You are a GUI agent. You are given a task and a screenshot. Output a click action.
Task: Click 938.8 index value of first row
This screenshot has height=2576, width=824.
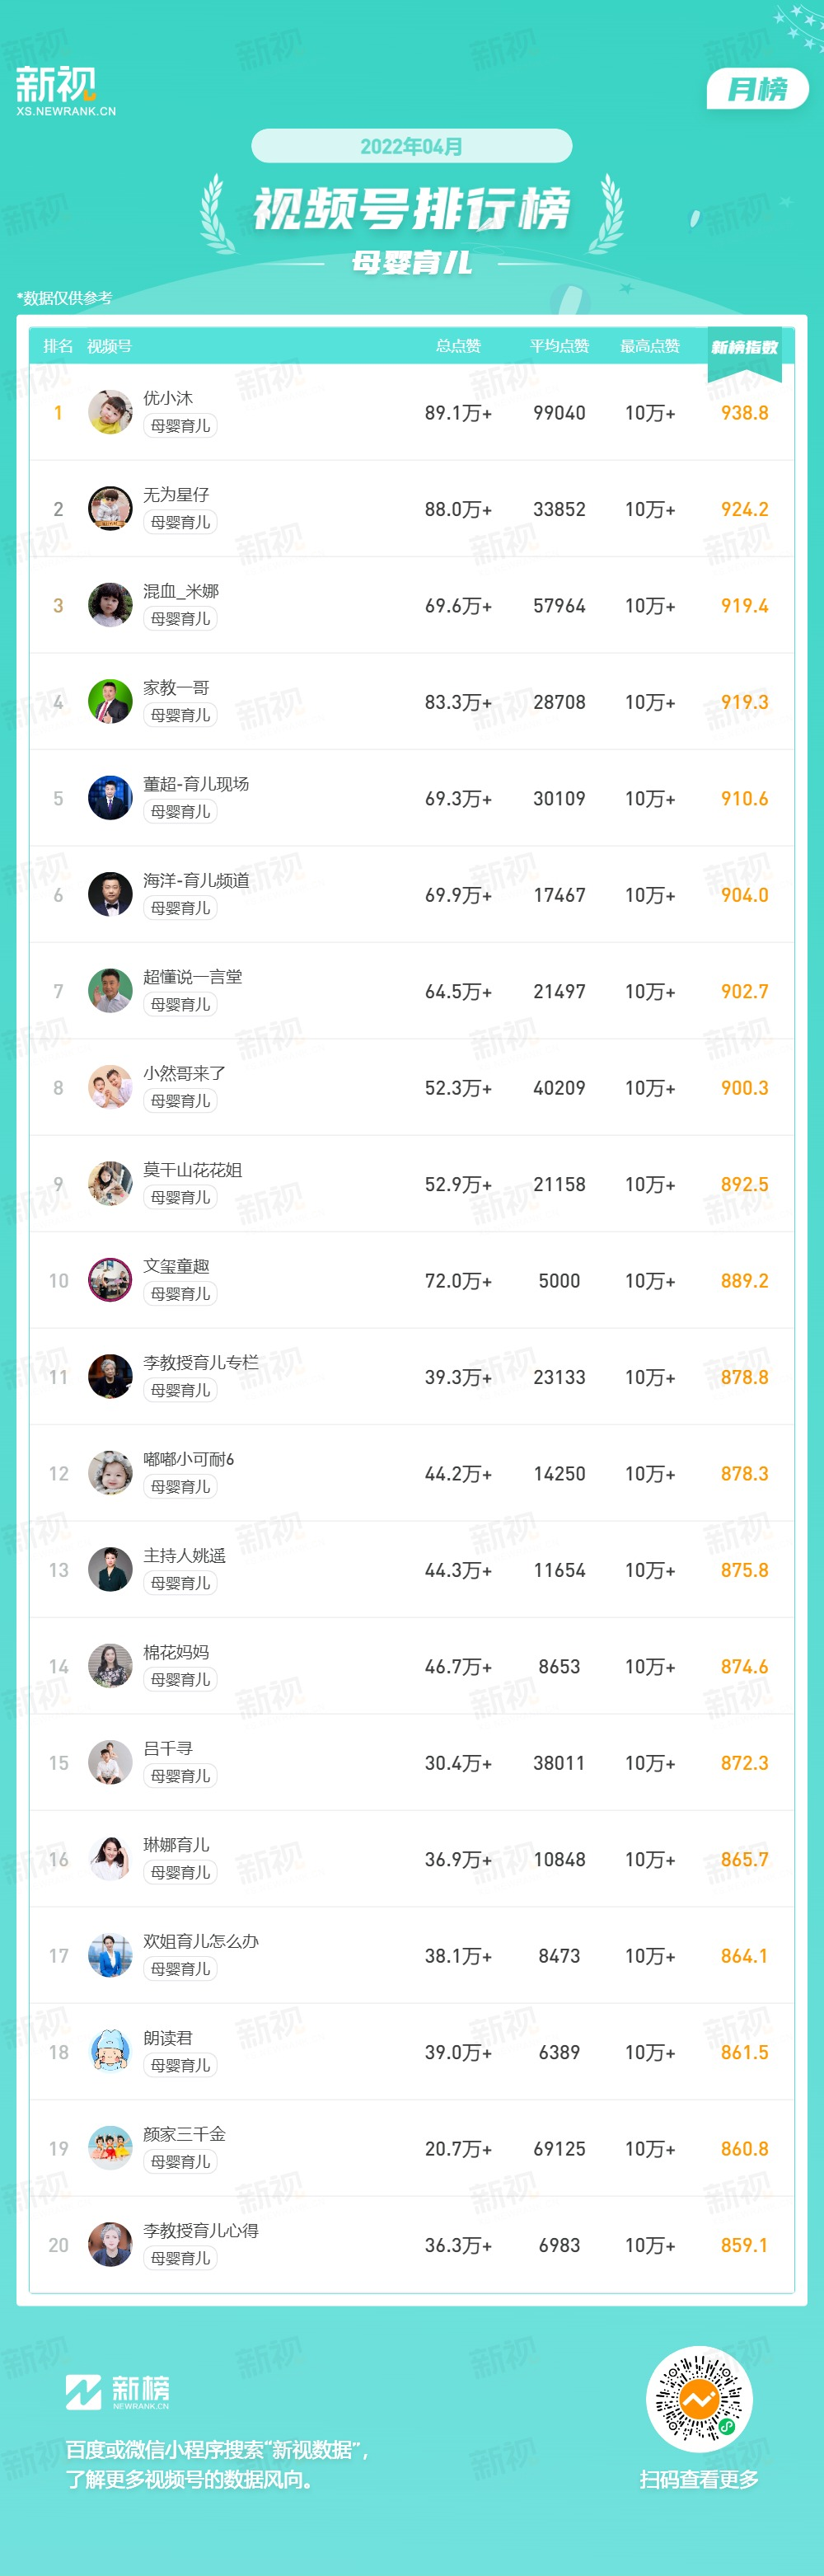[x=744, y=413]
